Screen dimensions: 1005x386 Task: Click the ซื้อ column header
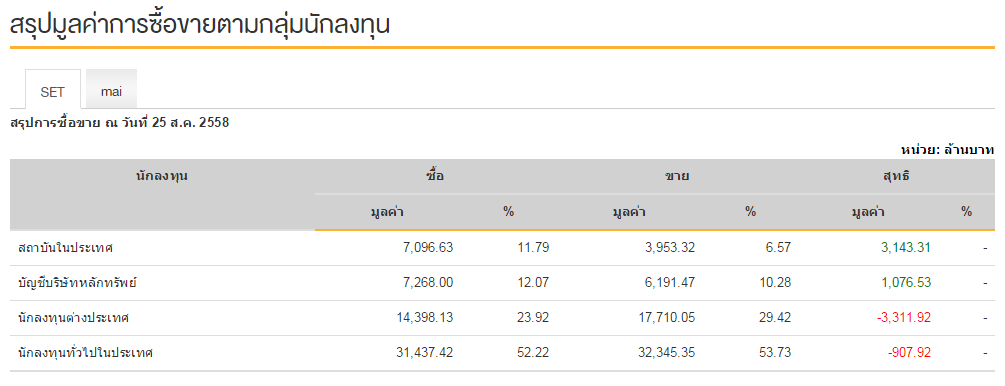click(435, 176)
